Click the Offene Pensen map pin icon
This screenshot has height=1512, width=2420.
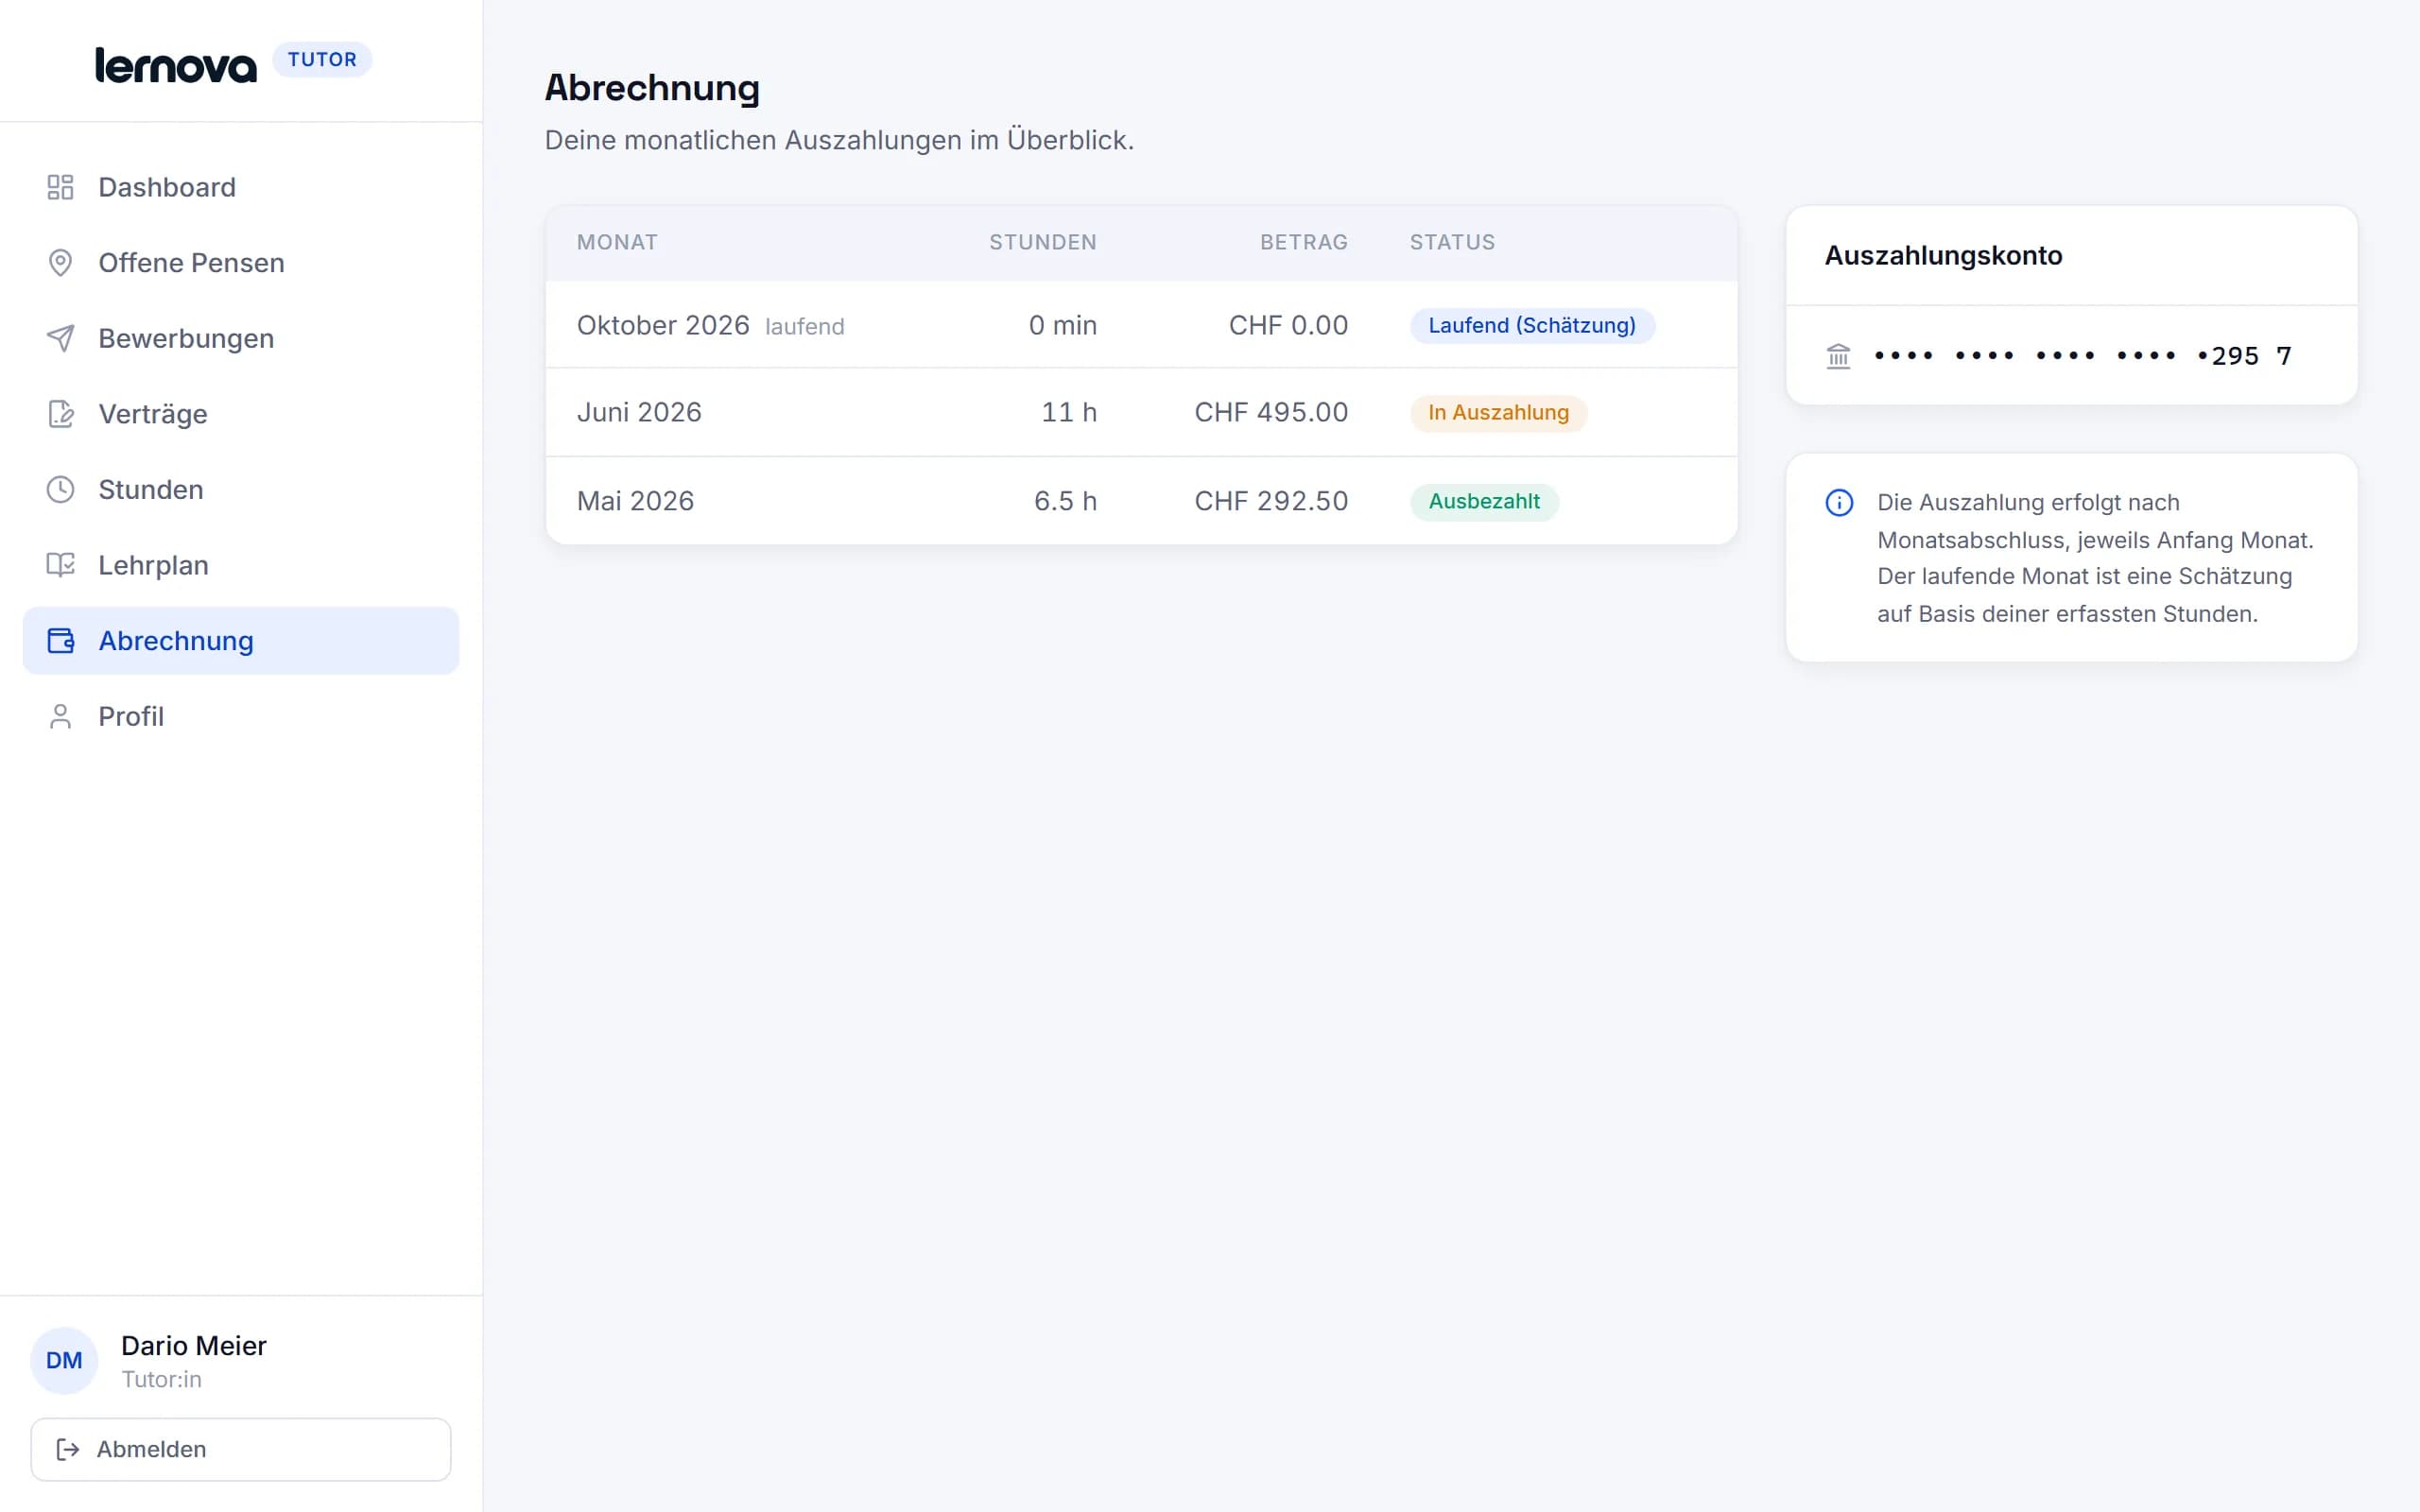click(60, 263)
